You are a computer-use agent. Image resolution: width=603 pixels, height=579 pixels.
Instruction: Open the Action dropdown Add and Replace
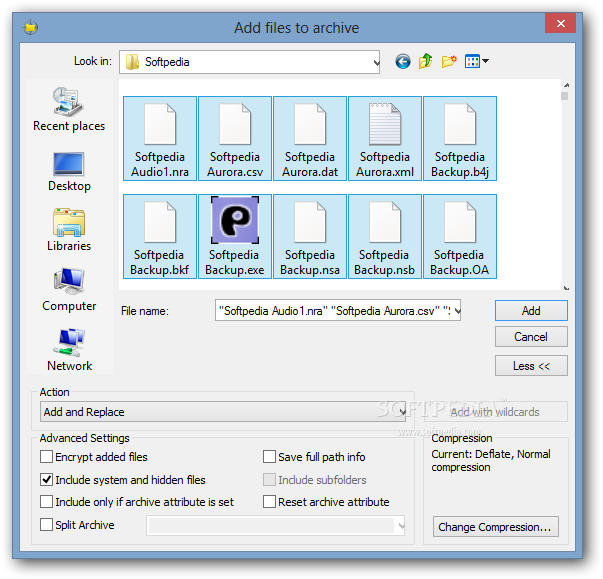[223, 412]
